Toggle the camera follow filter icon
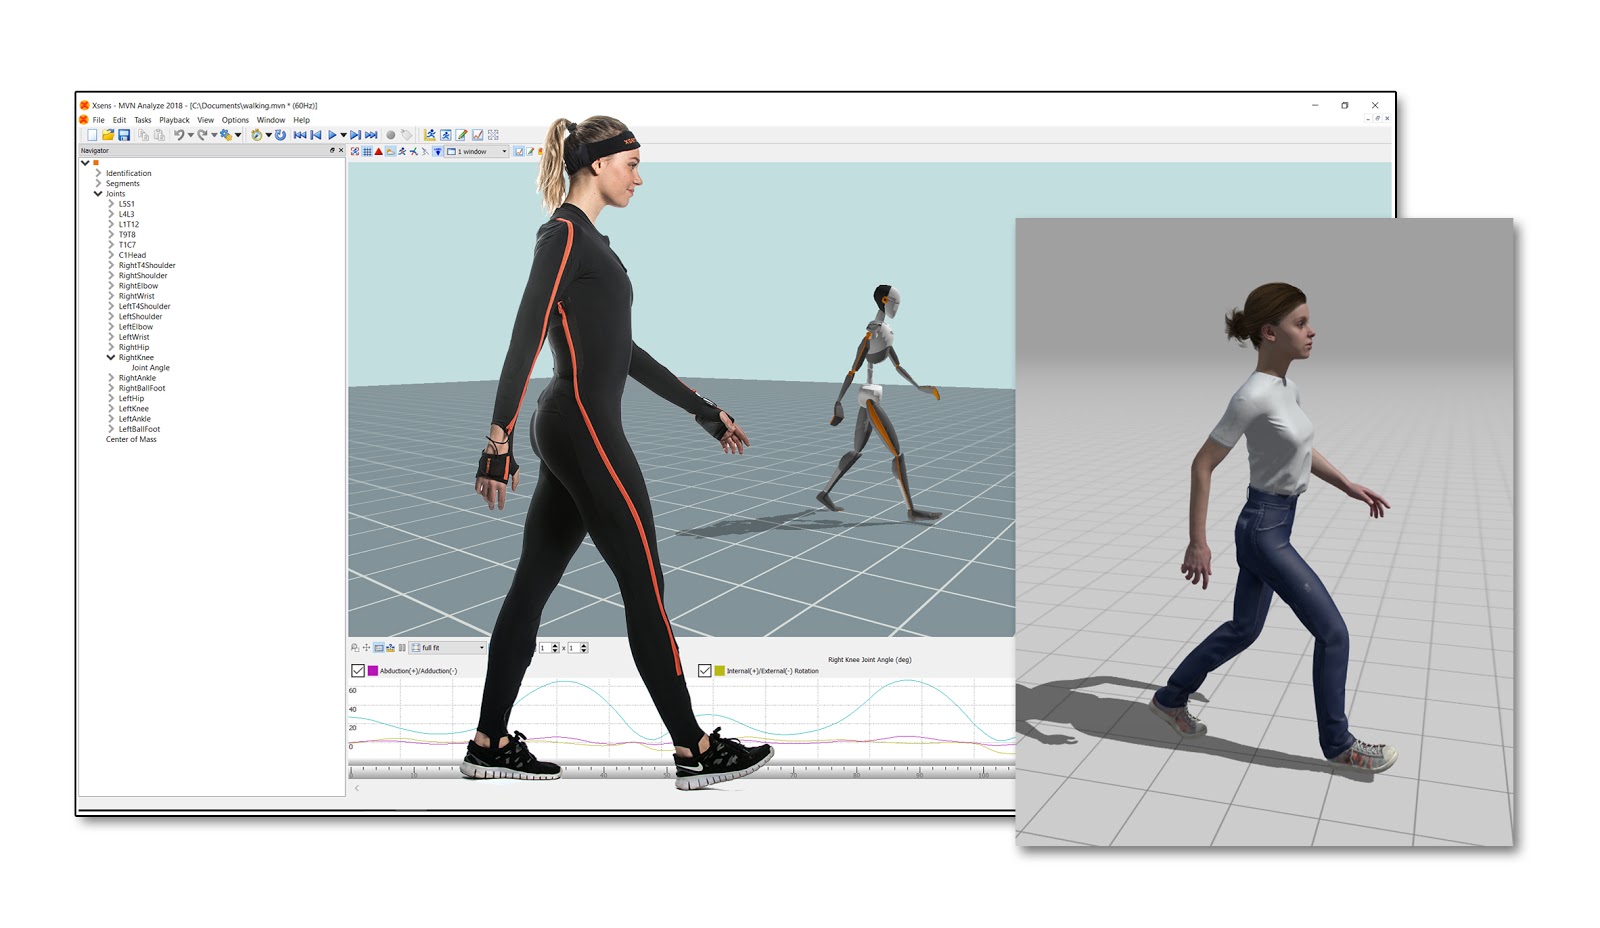 (438, 151)
